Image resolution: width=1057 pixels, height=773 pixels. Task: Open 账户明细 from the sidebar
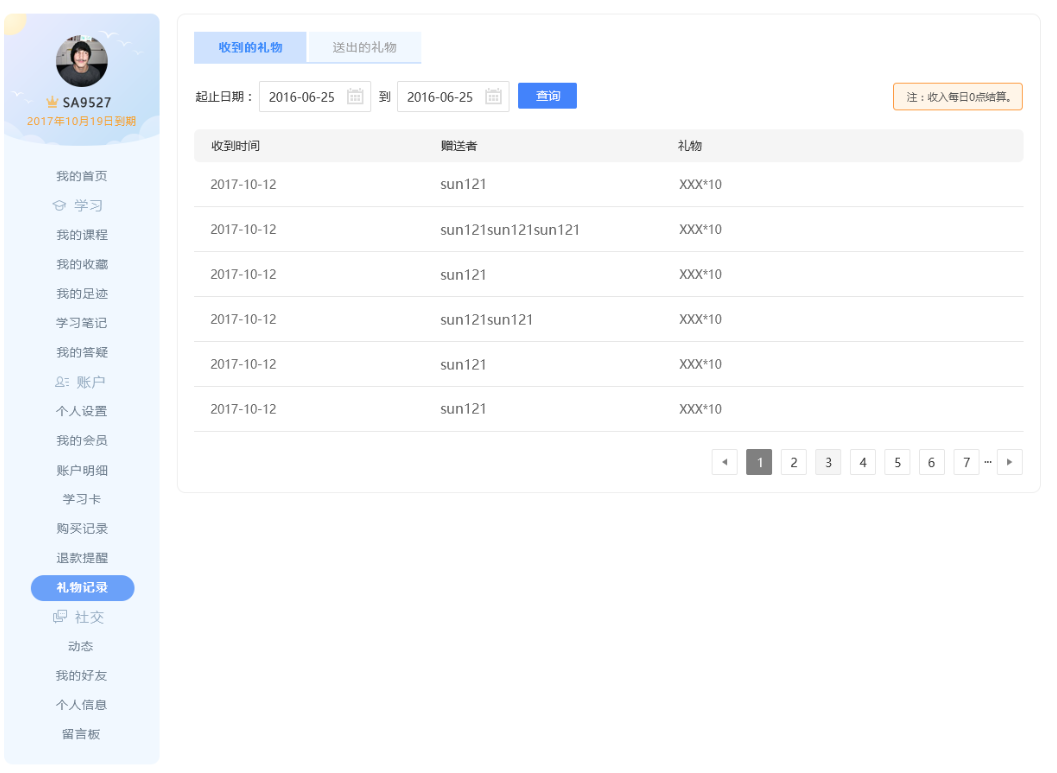coord(82,470)
